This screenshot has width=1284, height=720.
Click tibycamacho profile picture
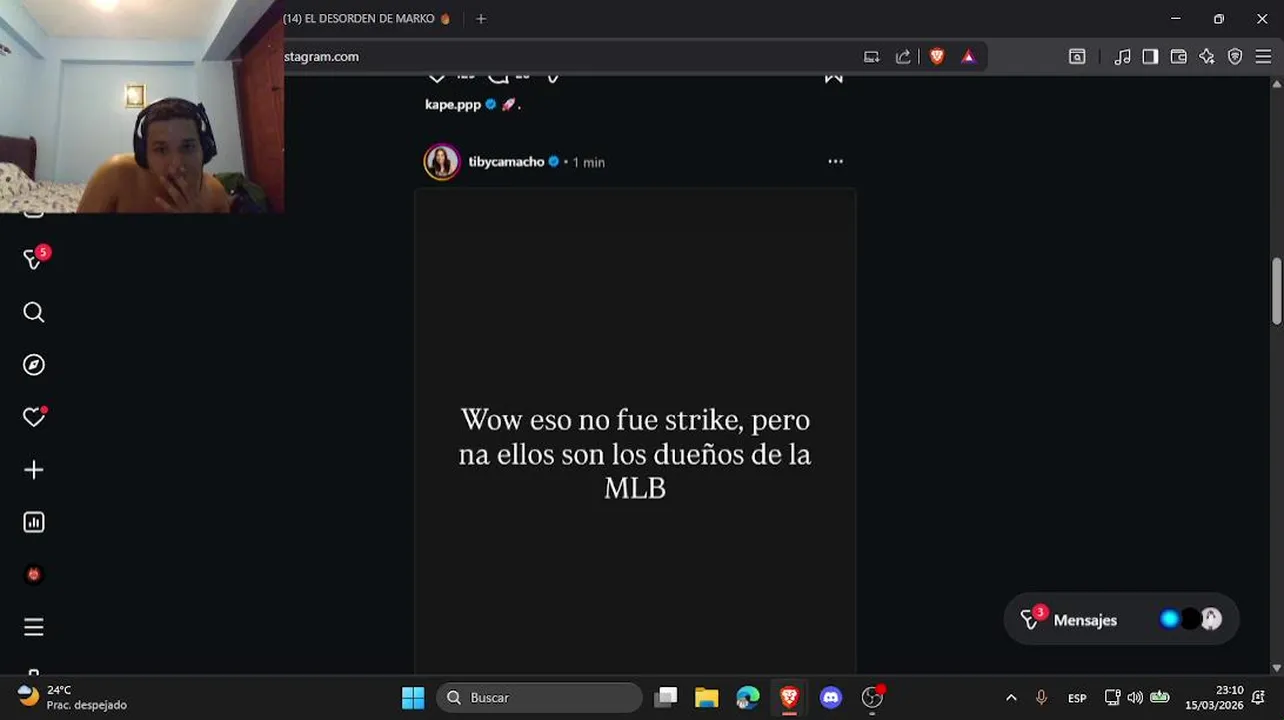coord(442,162)
